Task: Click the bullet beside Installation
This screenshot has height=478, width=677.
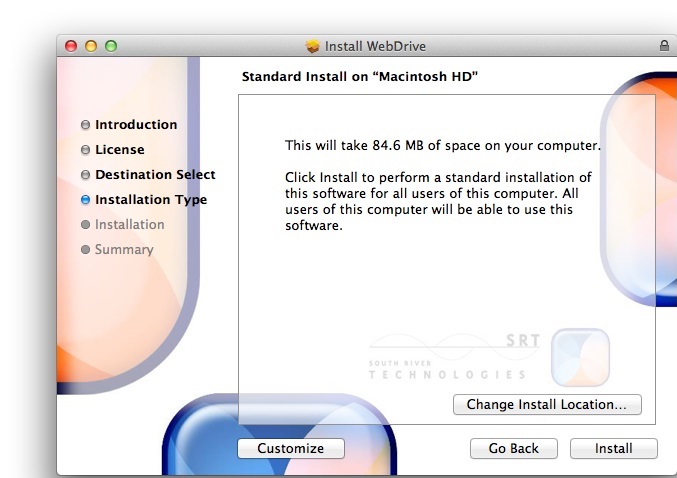Action: click(x=85, y=225)
